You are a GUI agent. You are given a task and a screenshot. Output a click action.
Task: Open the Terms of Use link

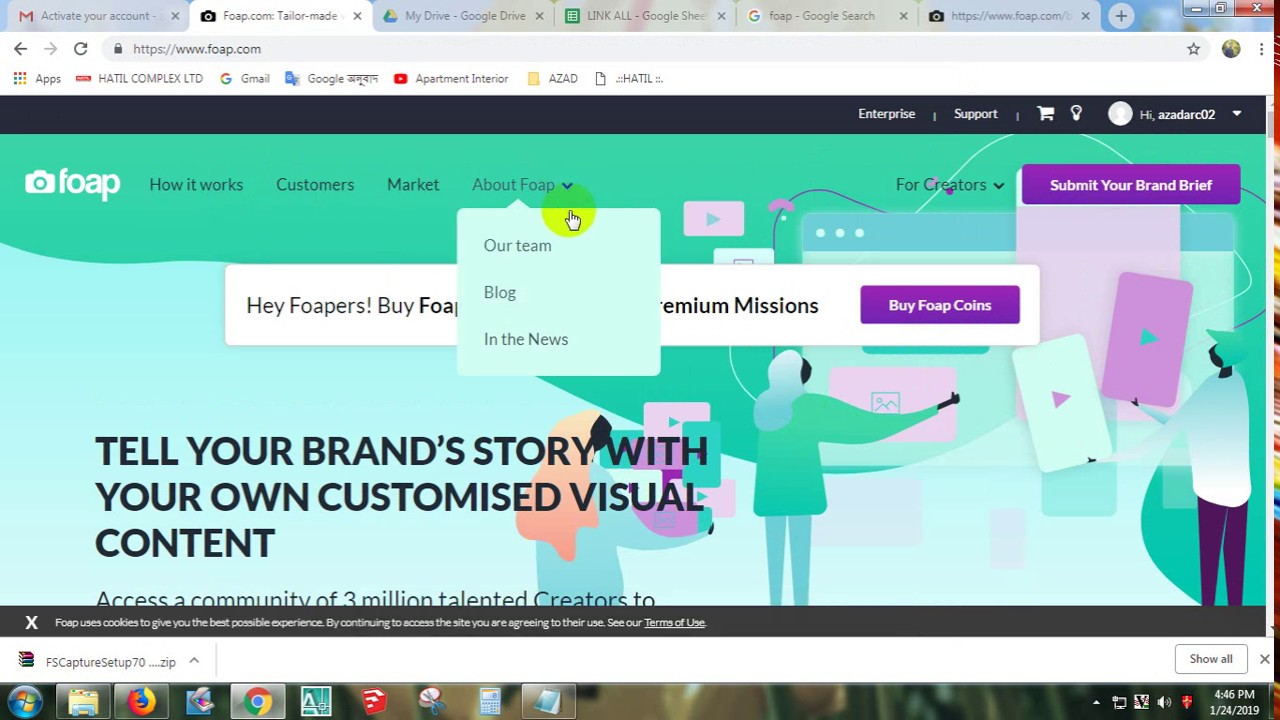click(674, 622)
